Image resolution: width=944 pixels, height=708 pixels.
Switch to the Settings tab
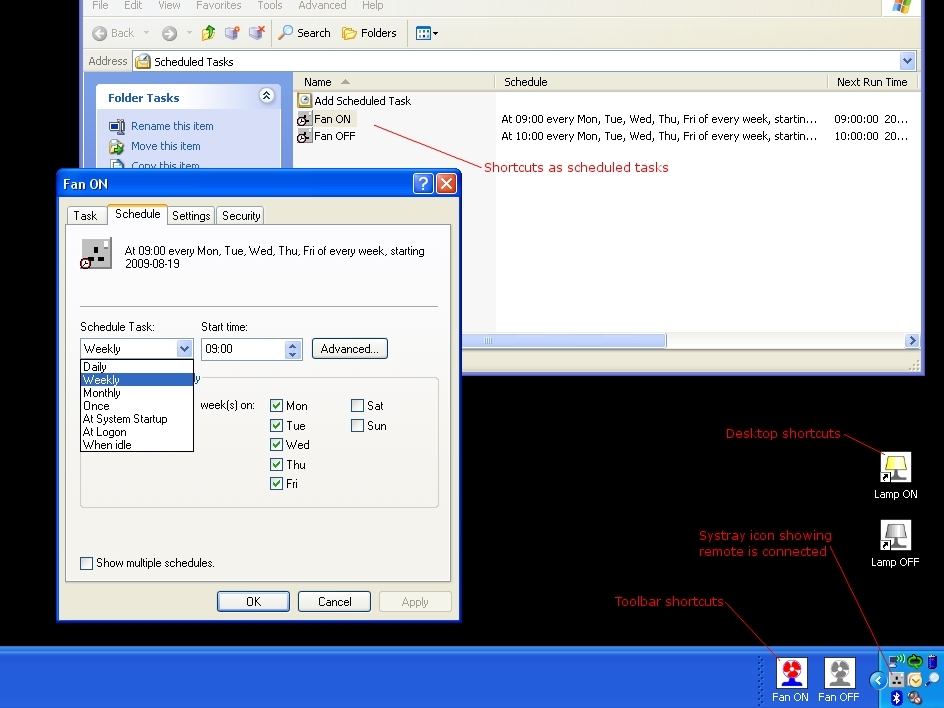[x=191, y=216]
